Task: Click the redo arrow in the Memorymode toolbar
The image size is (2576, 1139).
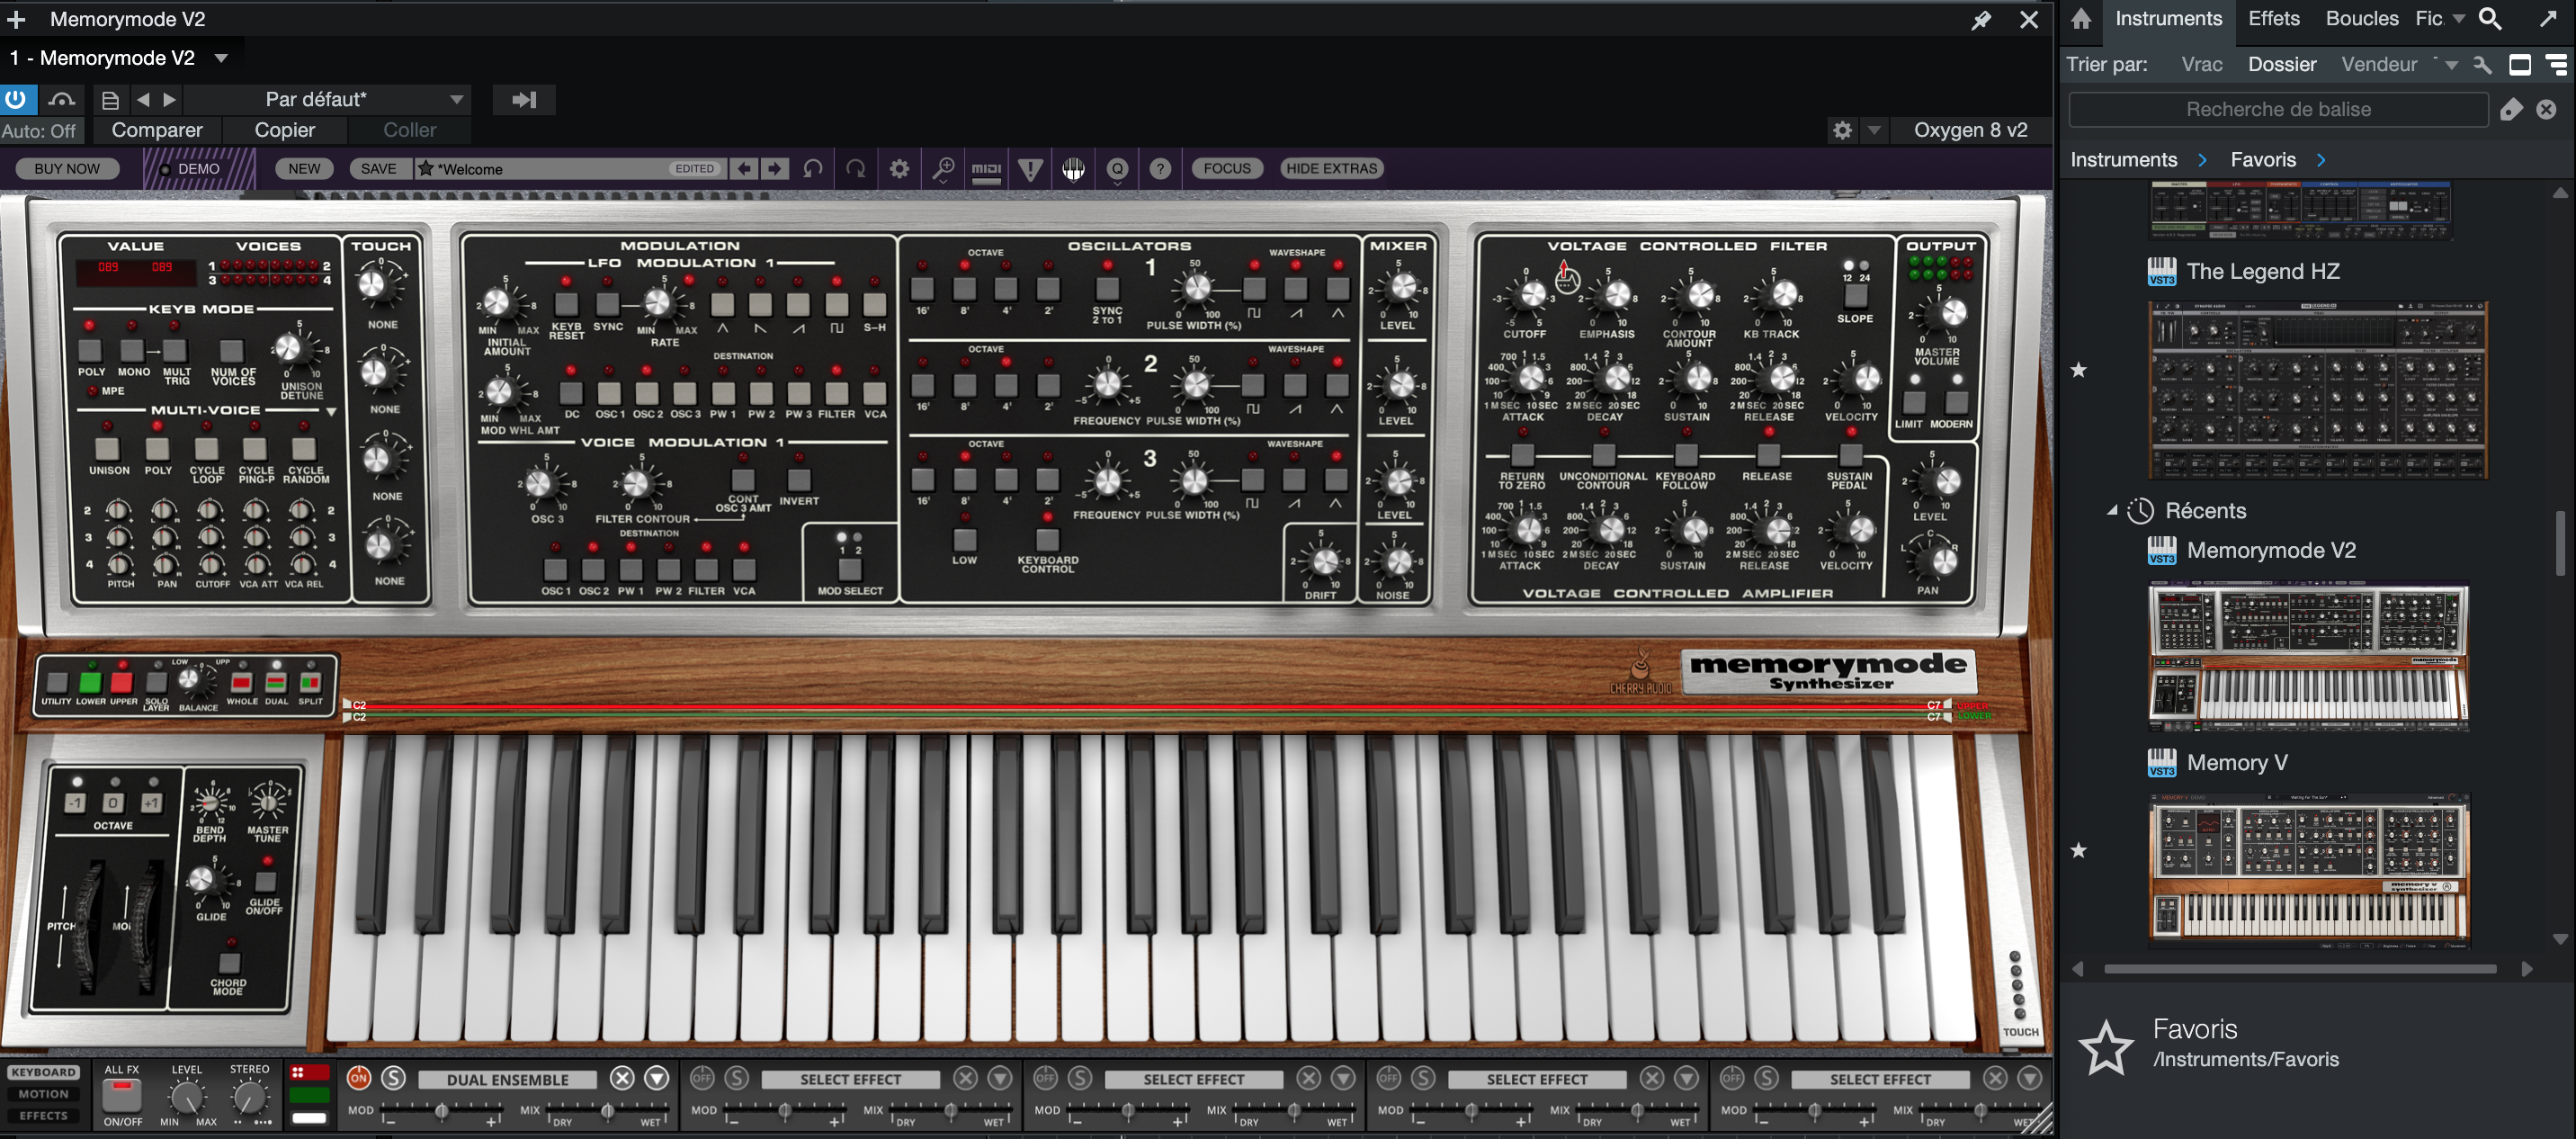Action: tap(856, 168)
